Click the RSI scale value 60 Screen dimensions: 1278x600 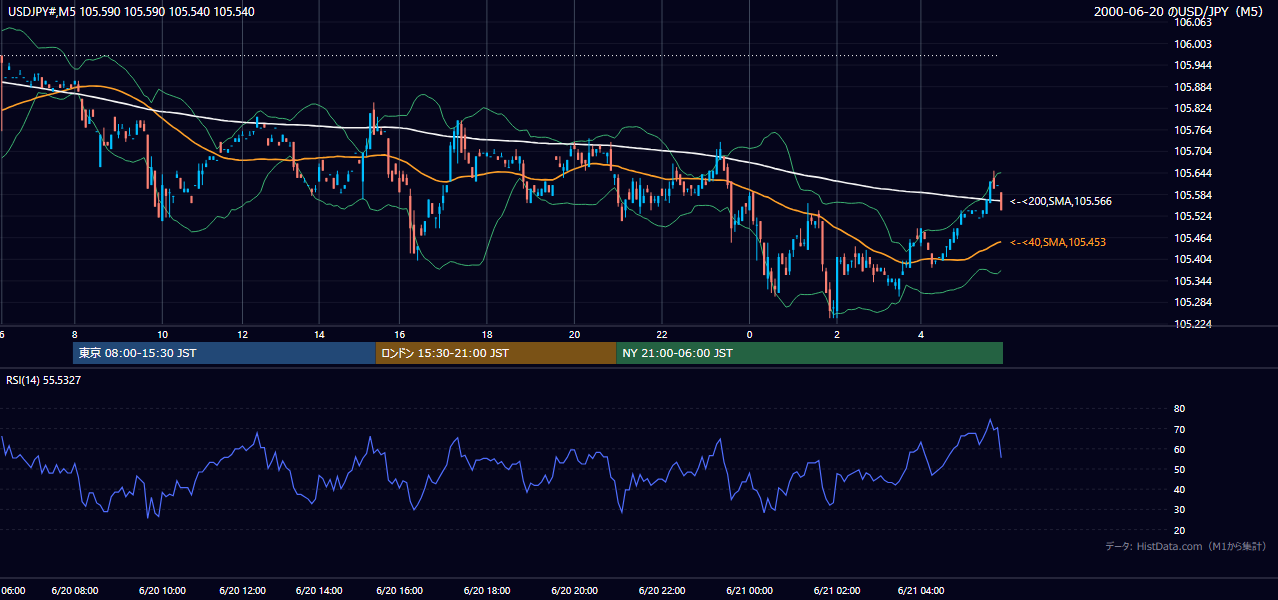tap(1179, 449)
